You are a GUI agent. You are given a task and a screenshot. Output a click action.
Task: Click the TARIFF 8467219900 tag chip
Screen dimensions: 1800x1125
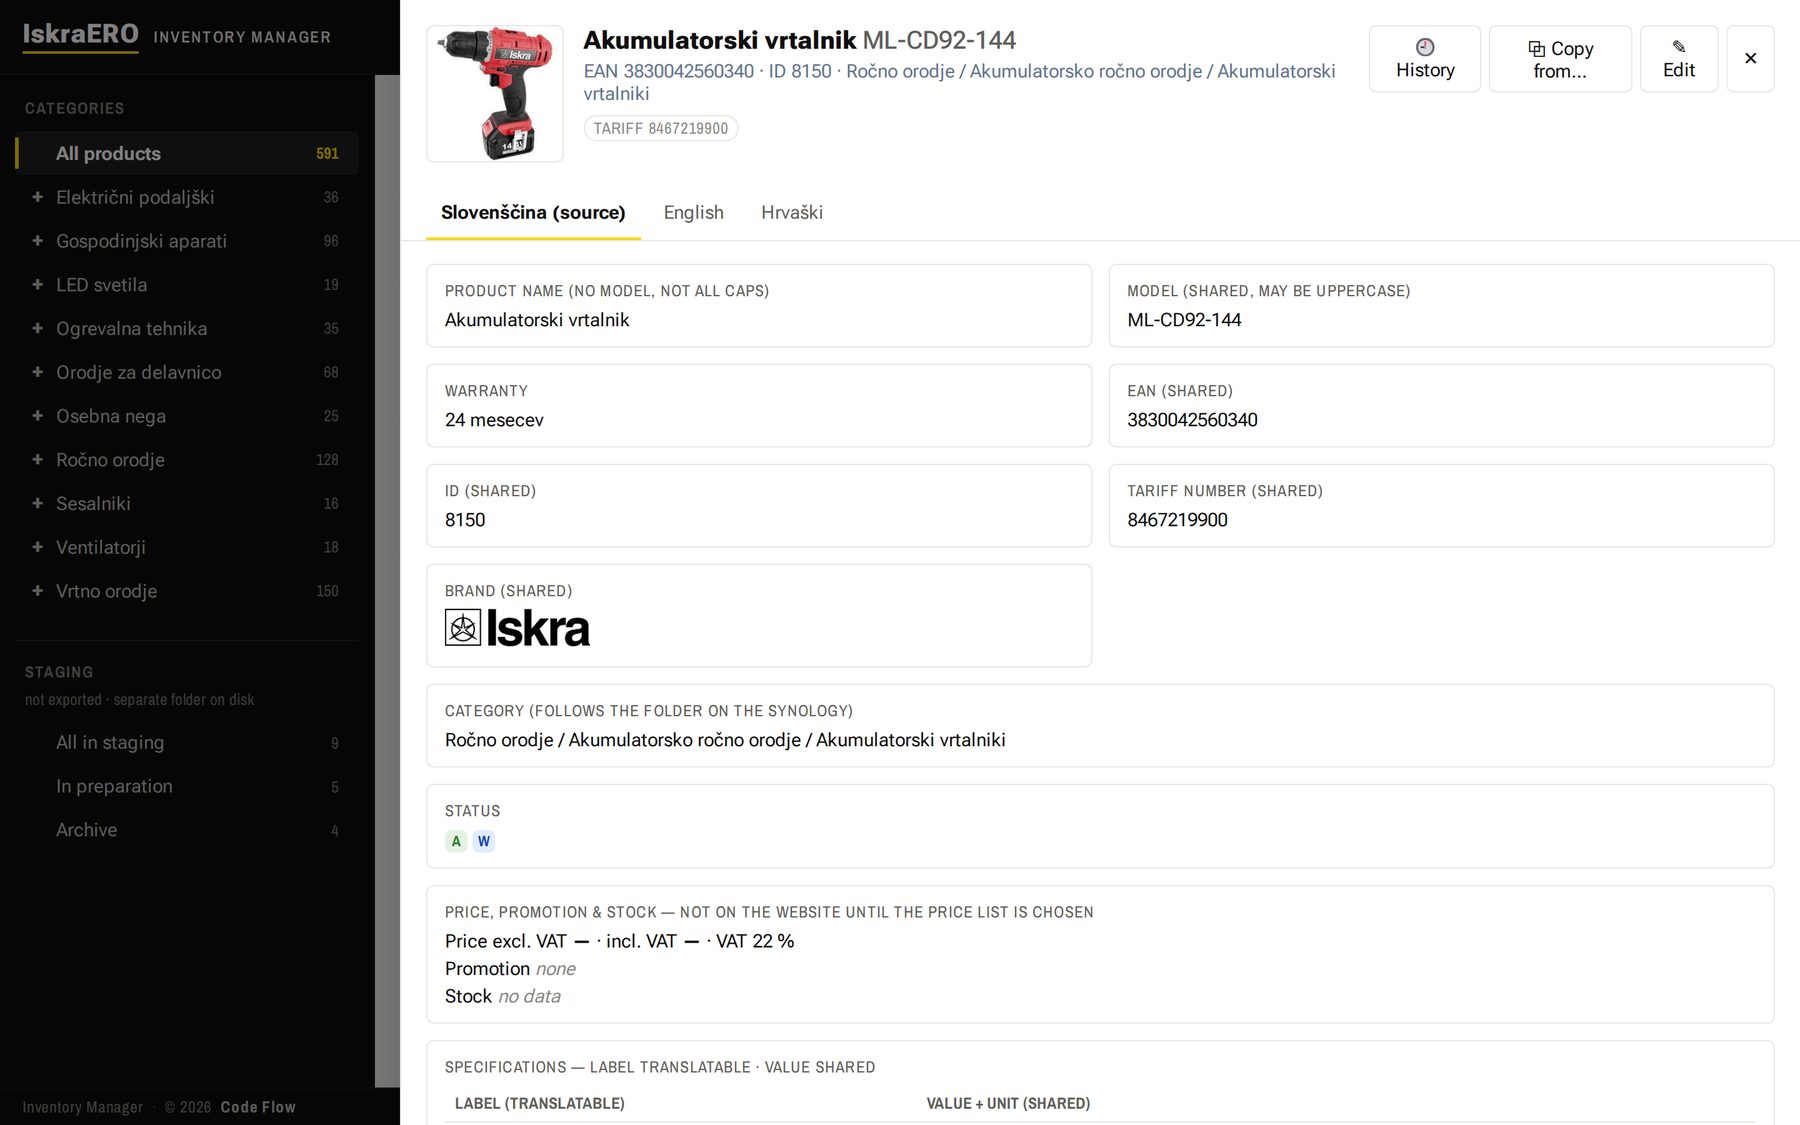(661, 128)
